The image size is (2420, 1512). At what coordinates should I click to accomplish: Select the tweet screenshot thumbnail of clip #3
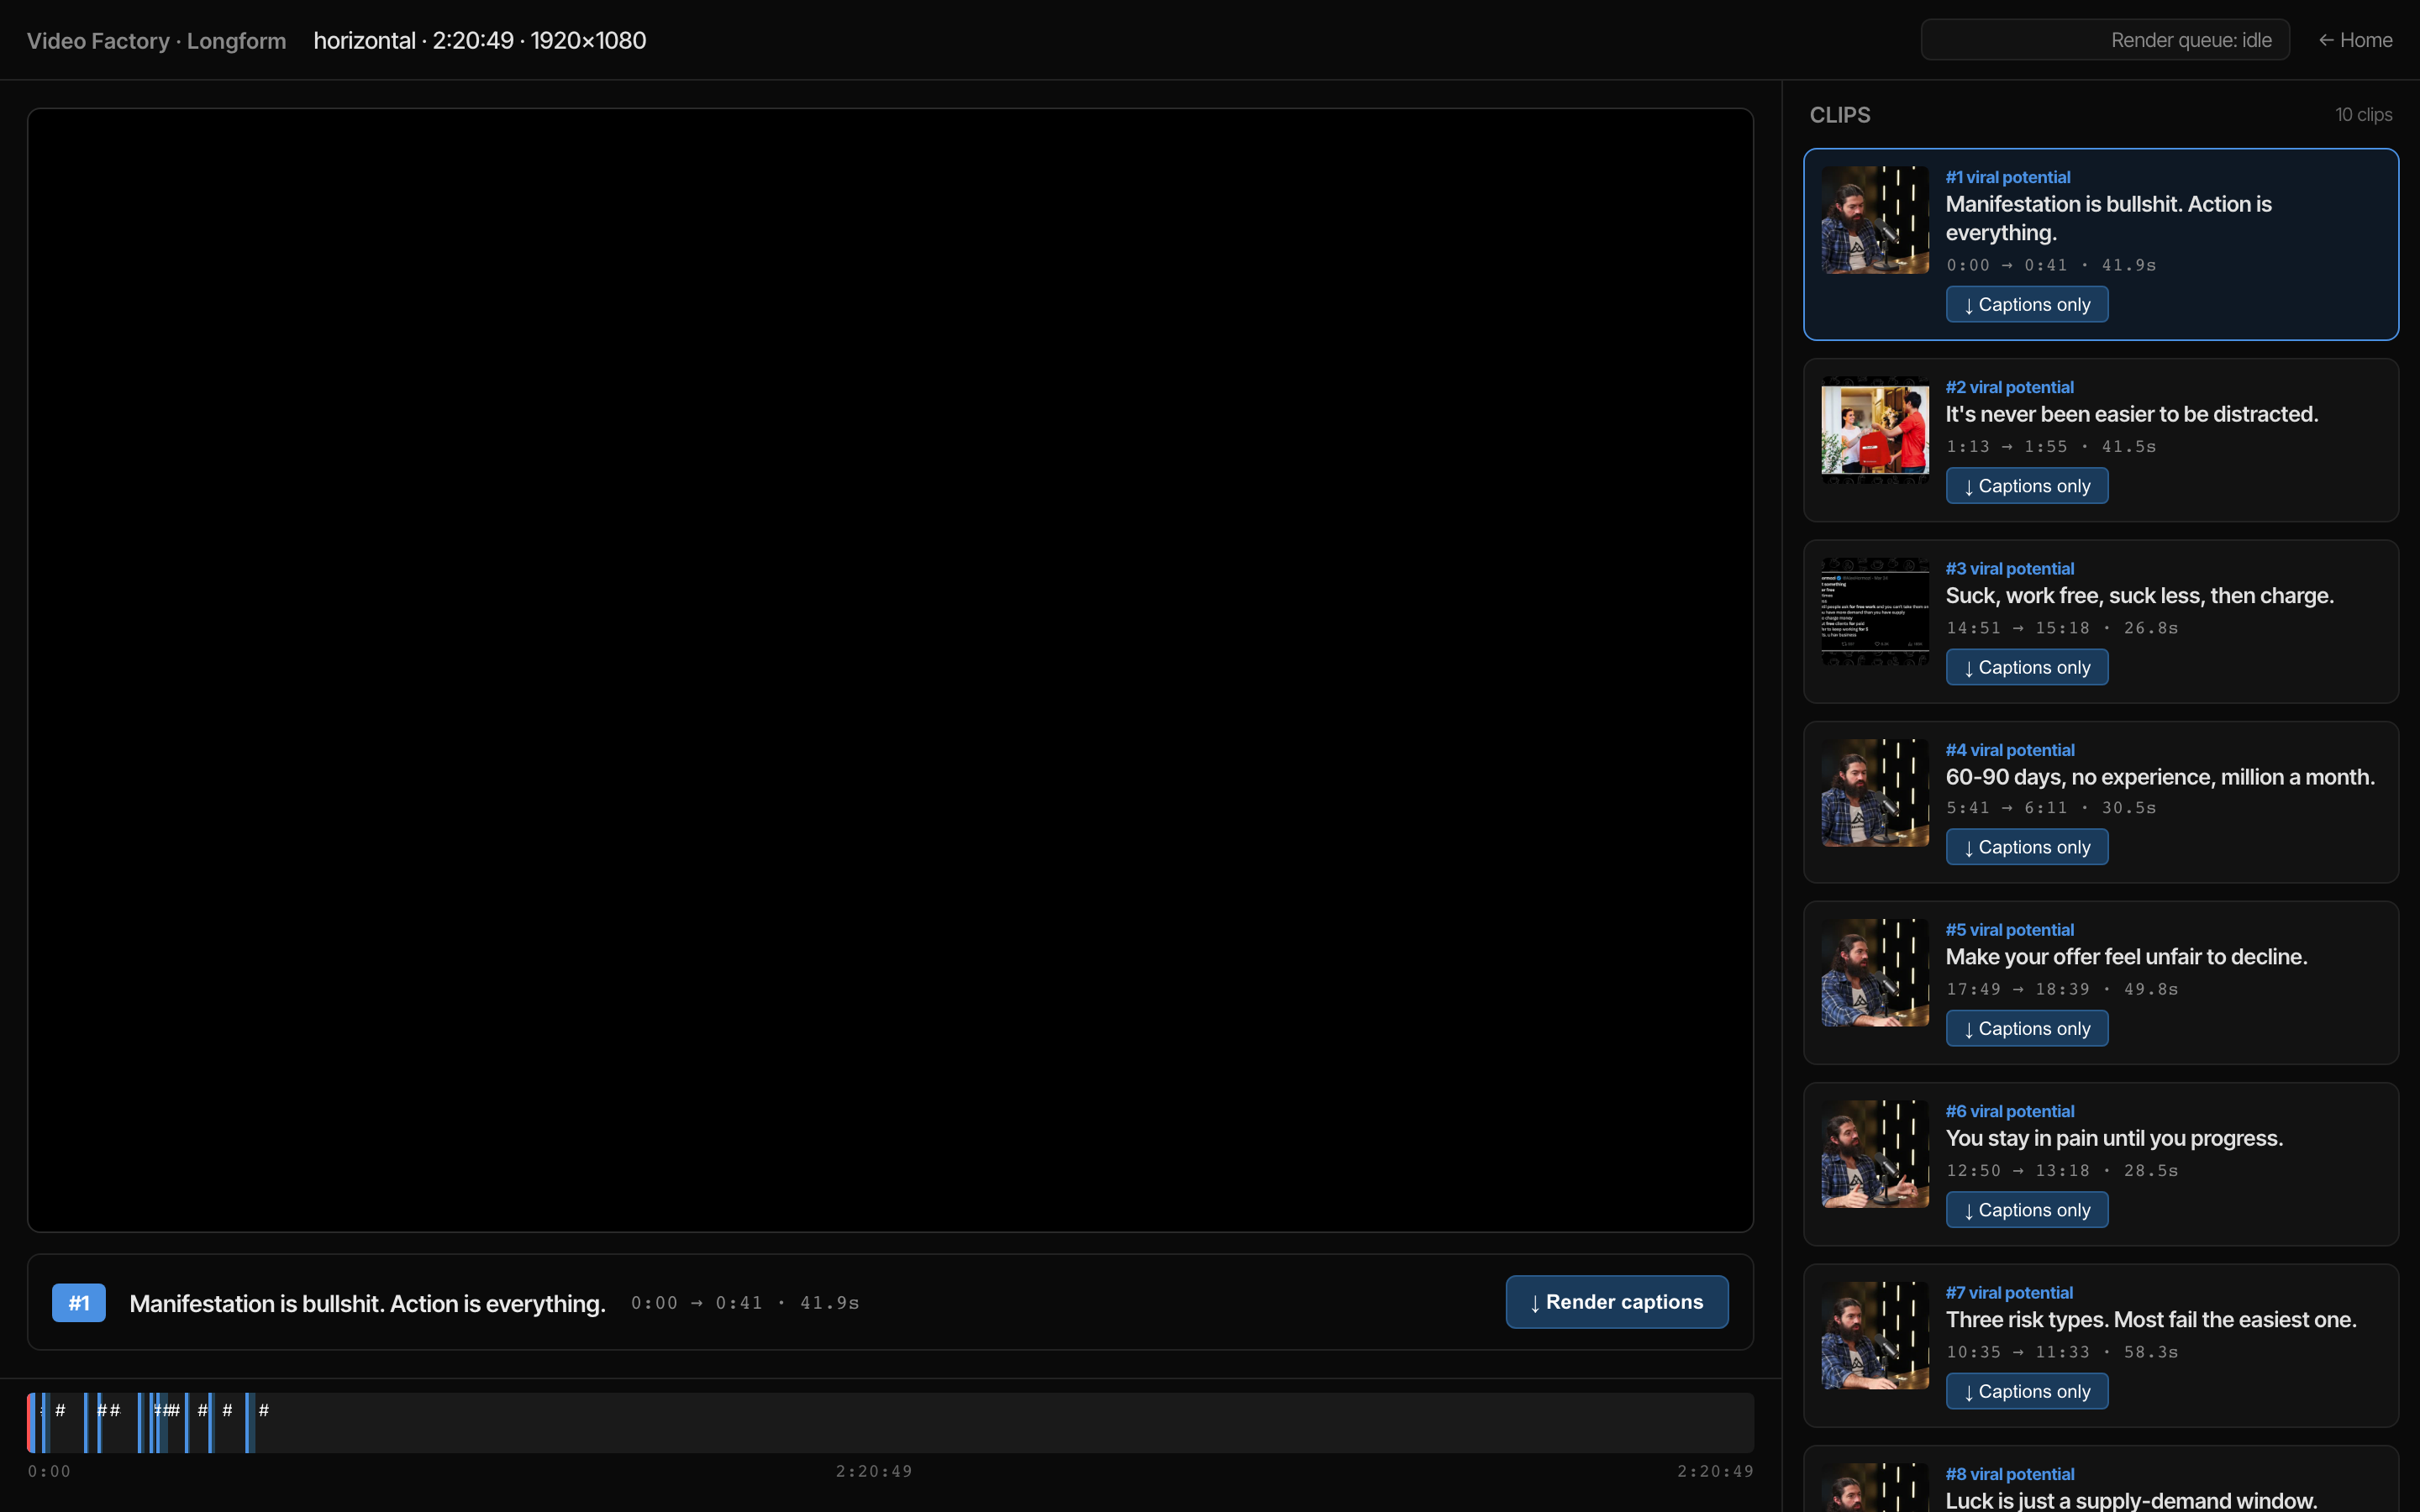(x=1875, y=612)
